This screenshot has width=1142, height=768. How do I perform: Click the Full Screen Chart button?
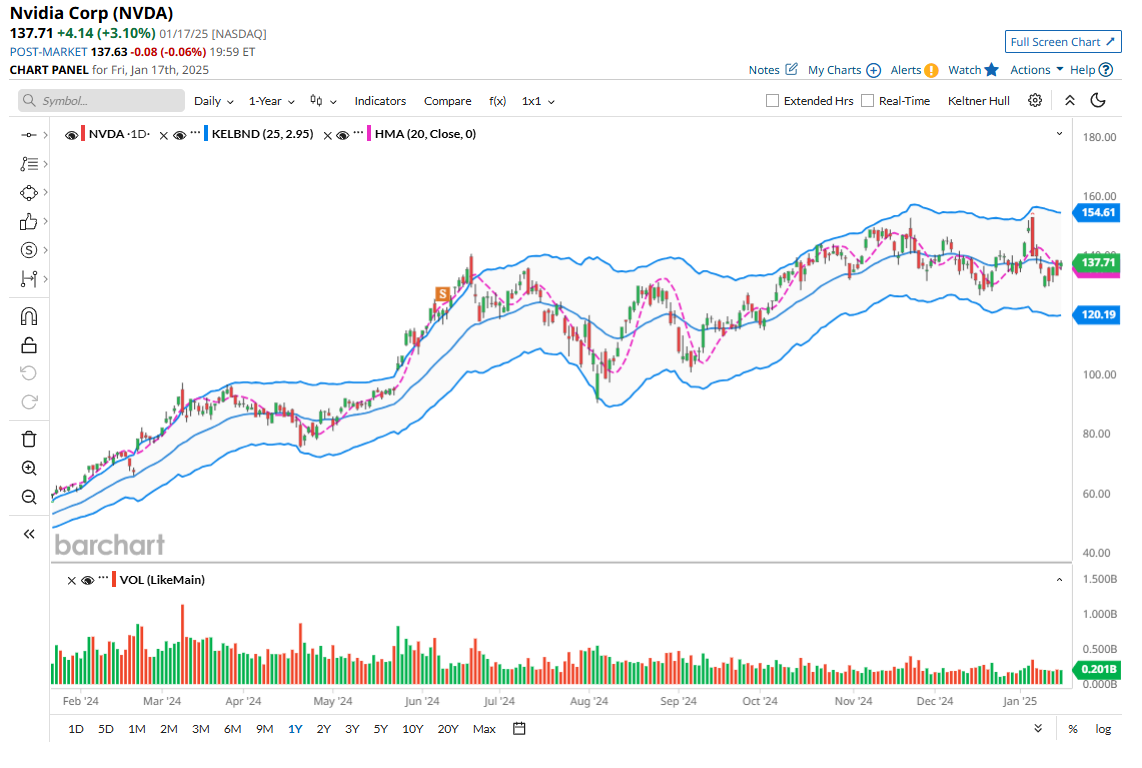click(1062, 42)
